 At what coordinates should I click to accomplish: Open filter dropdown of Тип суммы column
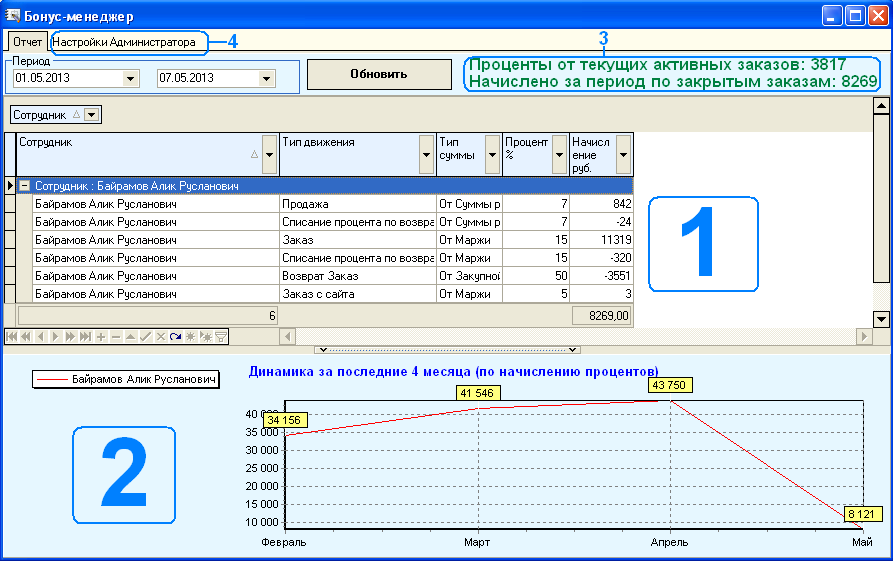493,155
